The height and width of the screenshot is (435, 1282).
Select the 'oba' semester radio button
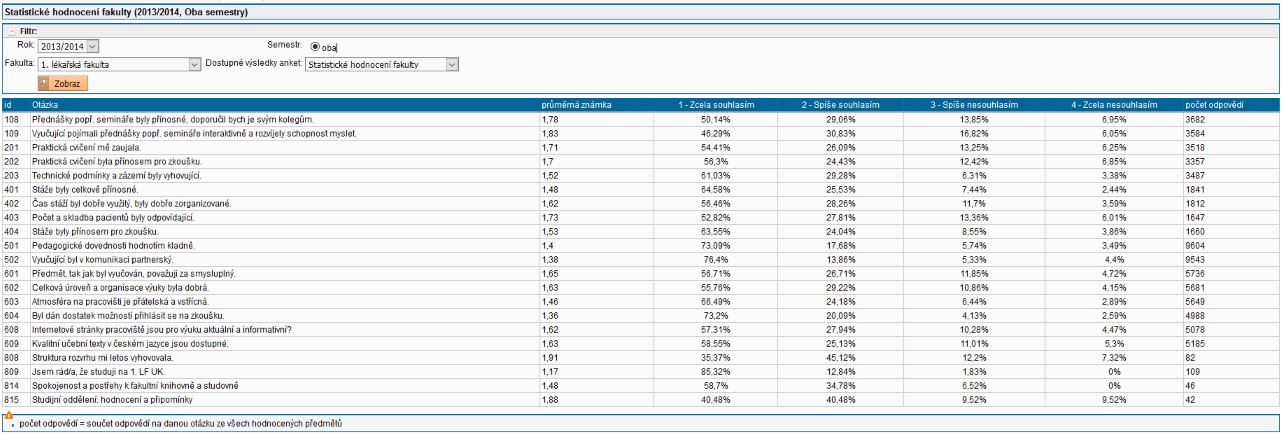pyautogui.click(x=315, y=47)
